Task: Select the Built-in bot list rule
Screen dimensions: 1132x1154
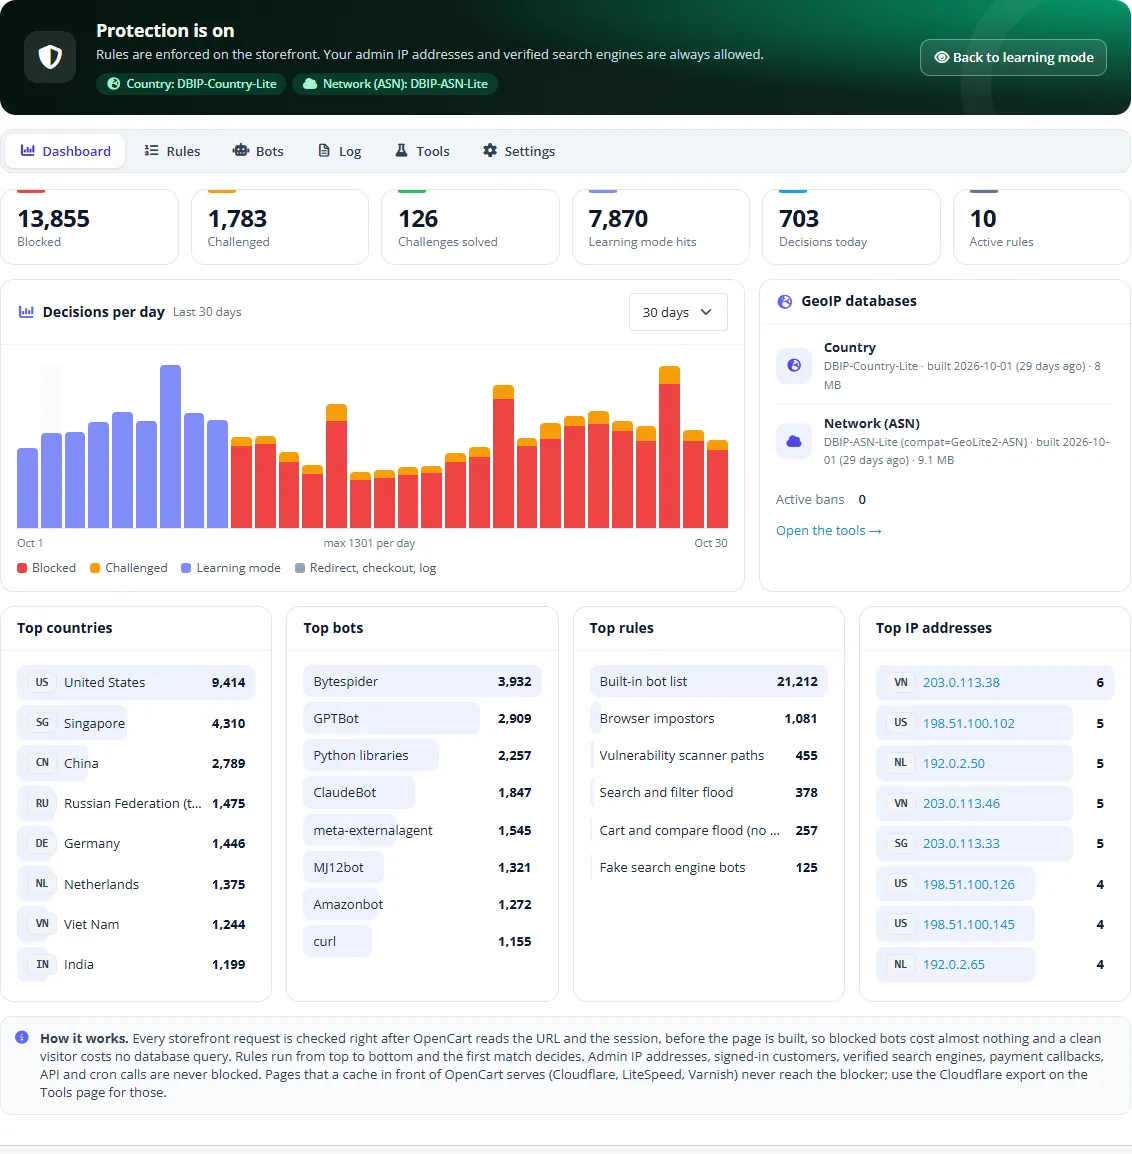Action: (x=709, y=682)
